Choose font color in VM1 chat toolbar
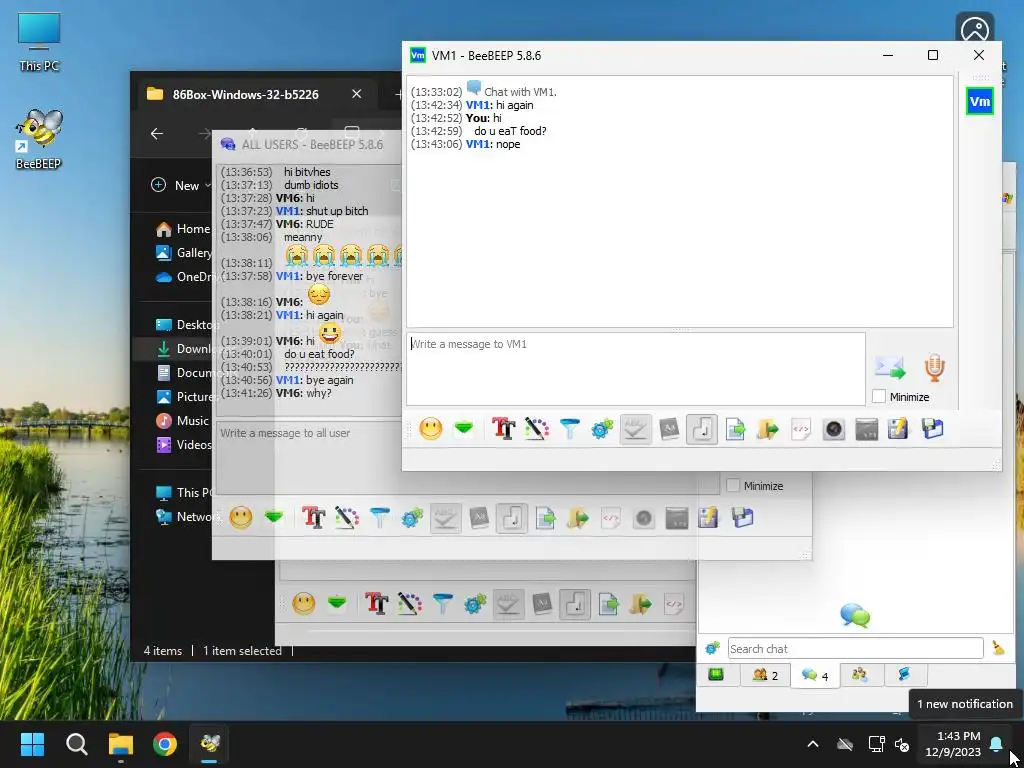Image resolution: width=1024 pixels, height=768 pixels. [536, 429]
